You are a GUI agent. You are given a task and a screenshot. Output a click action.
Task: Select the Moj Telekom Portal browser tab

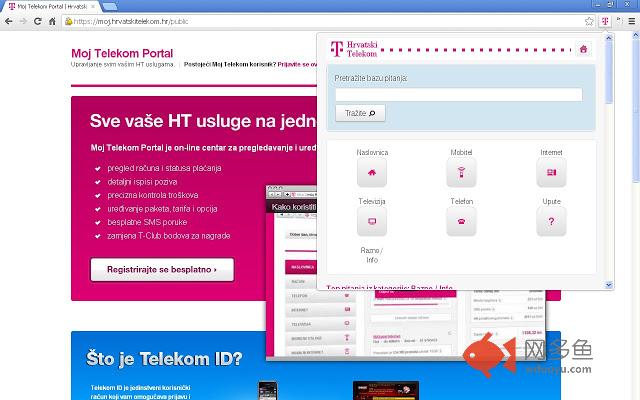click(x=51, y=7)
